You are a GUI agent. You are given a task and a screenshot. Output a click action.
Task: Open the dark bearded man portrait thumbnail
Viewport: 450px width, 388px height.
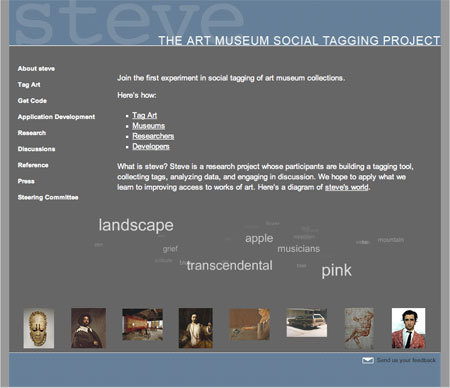(x=89, y=328)
